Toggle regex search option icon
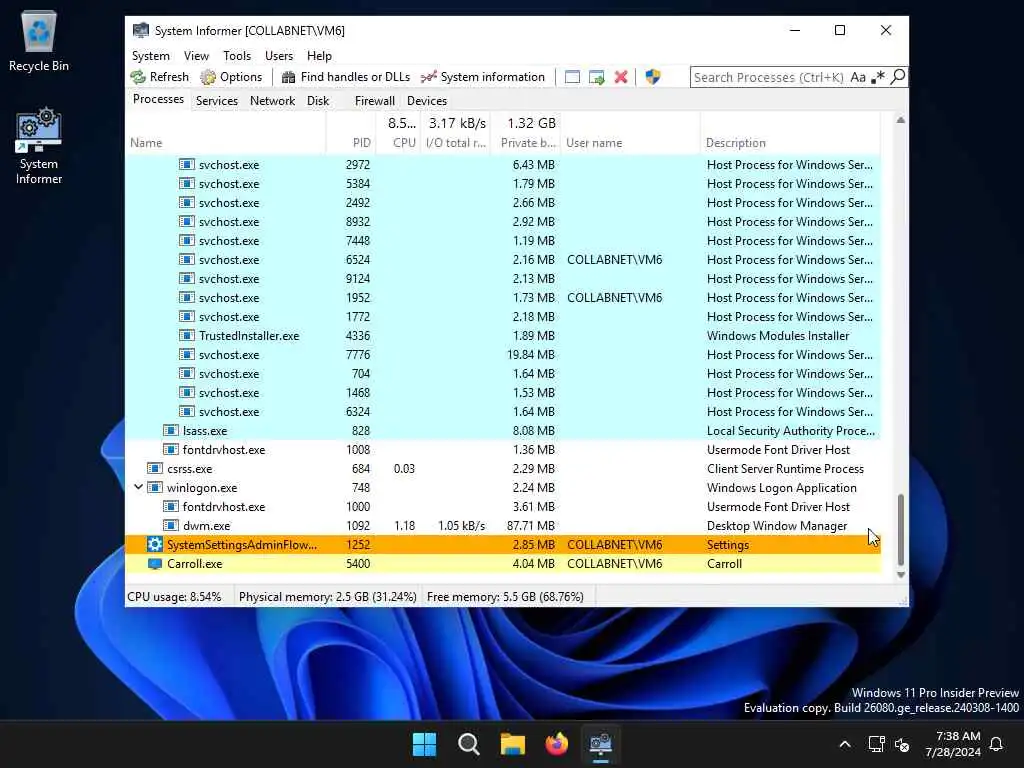The height and width of the screenshot is (768, 1024). [878, 77]
